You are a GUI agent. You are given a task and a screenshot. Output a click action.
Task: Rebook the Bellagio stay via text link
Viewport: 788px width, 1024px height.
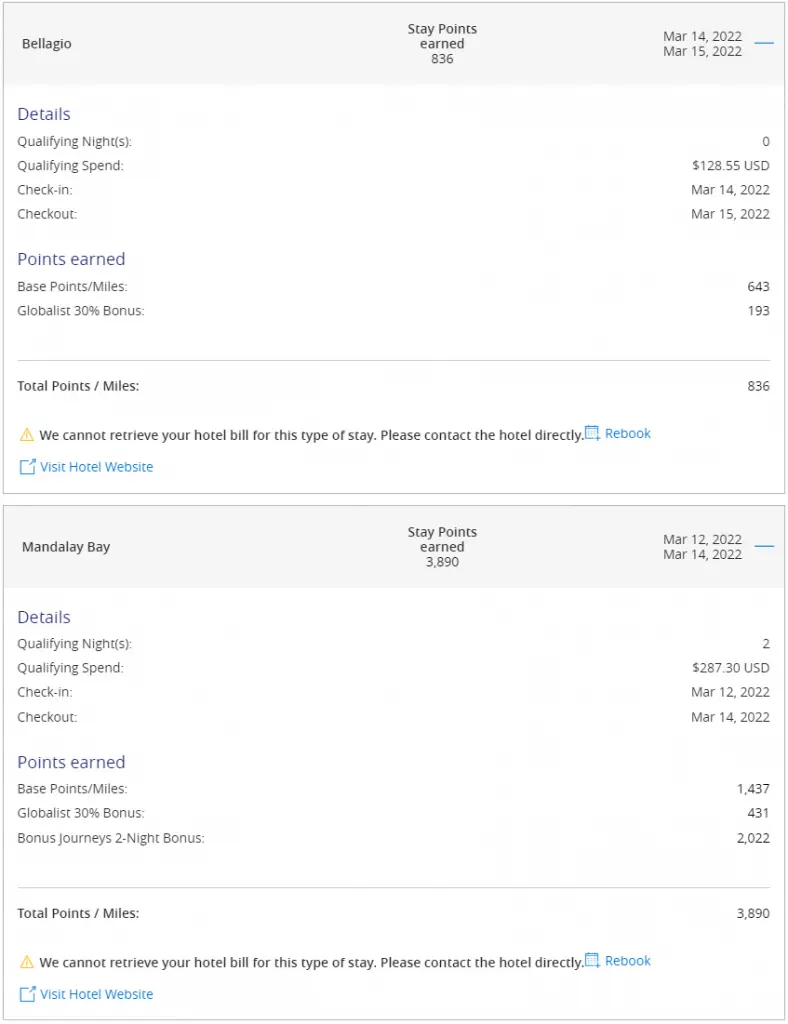coord(628,434)
